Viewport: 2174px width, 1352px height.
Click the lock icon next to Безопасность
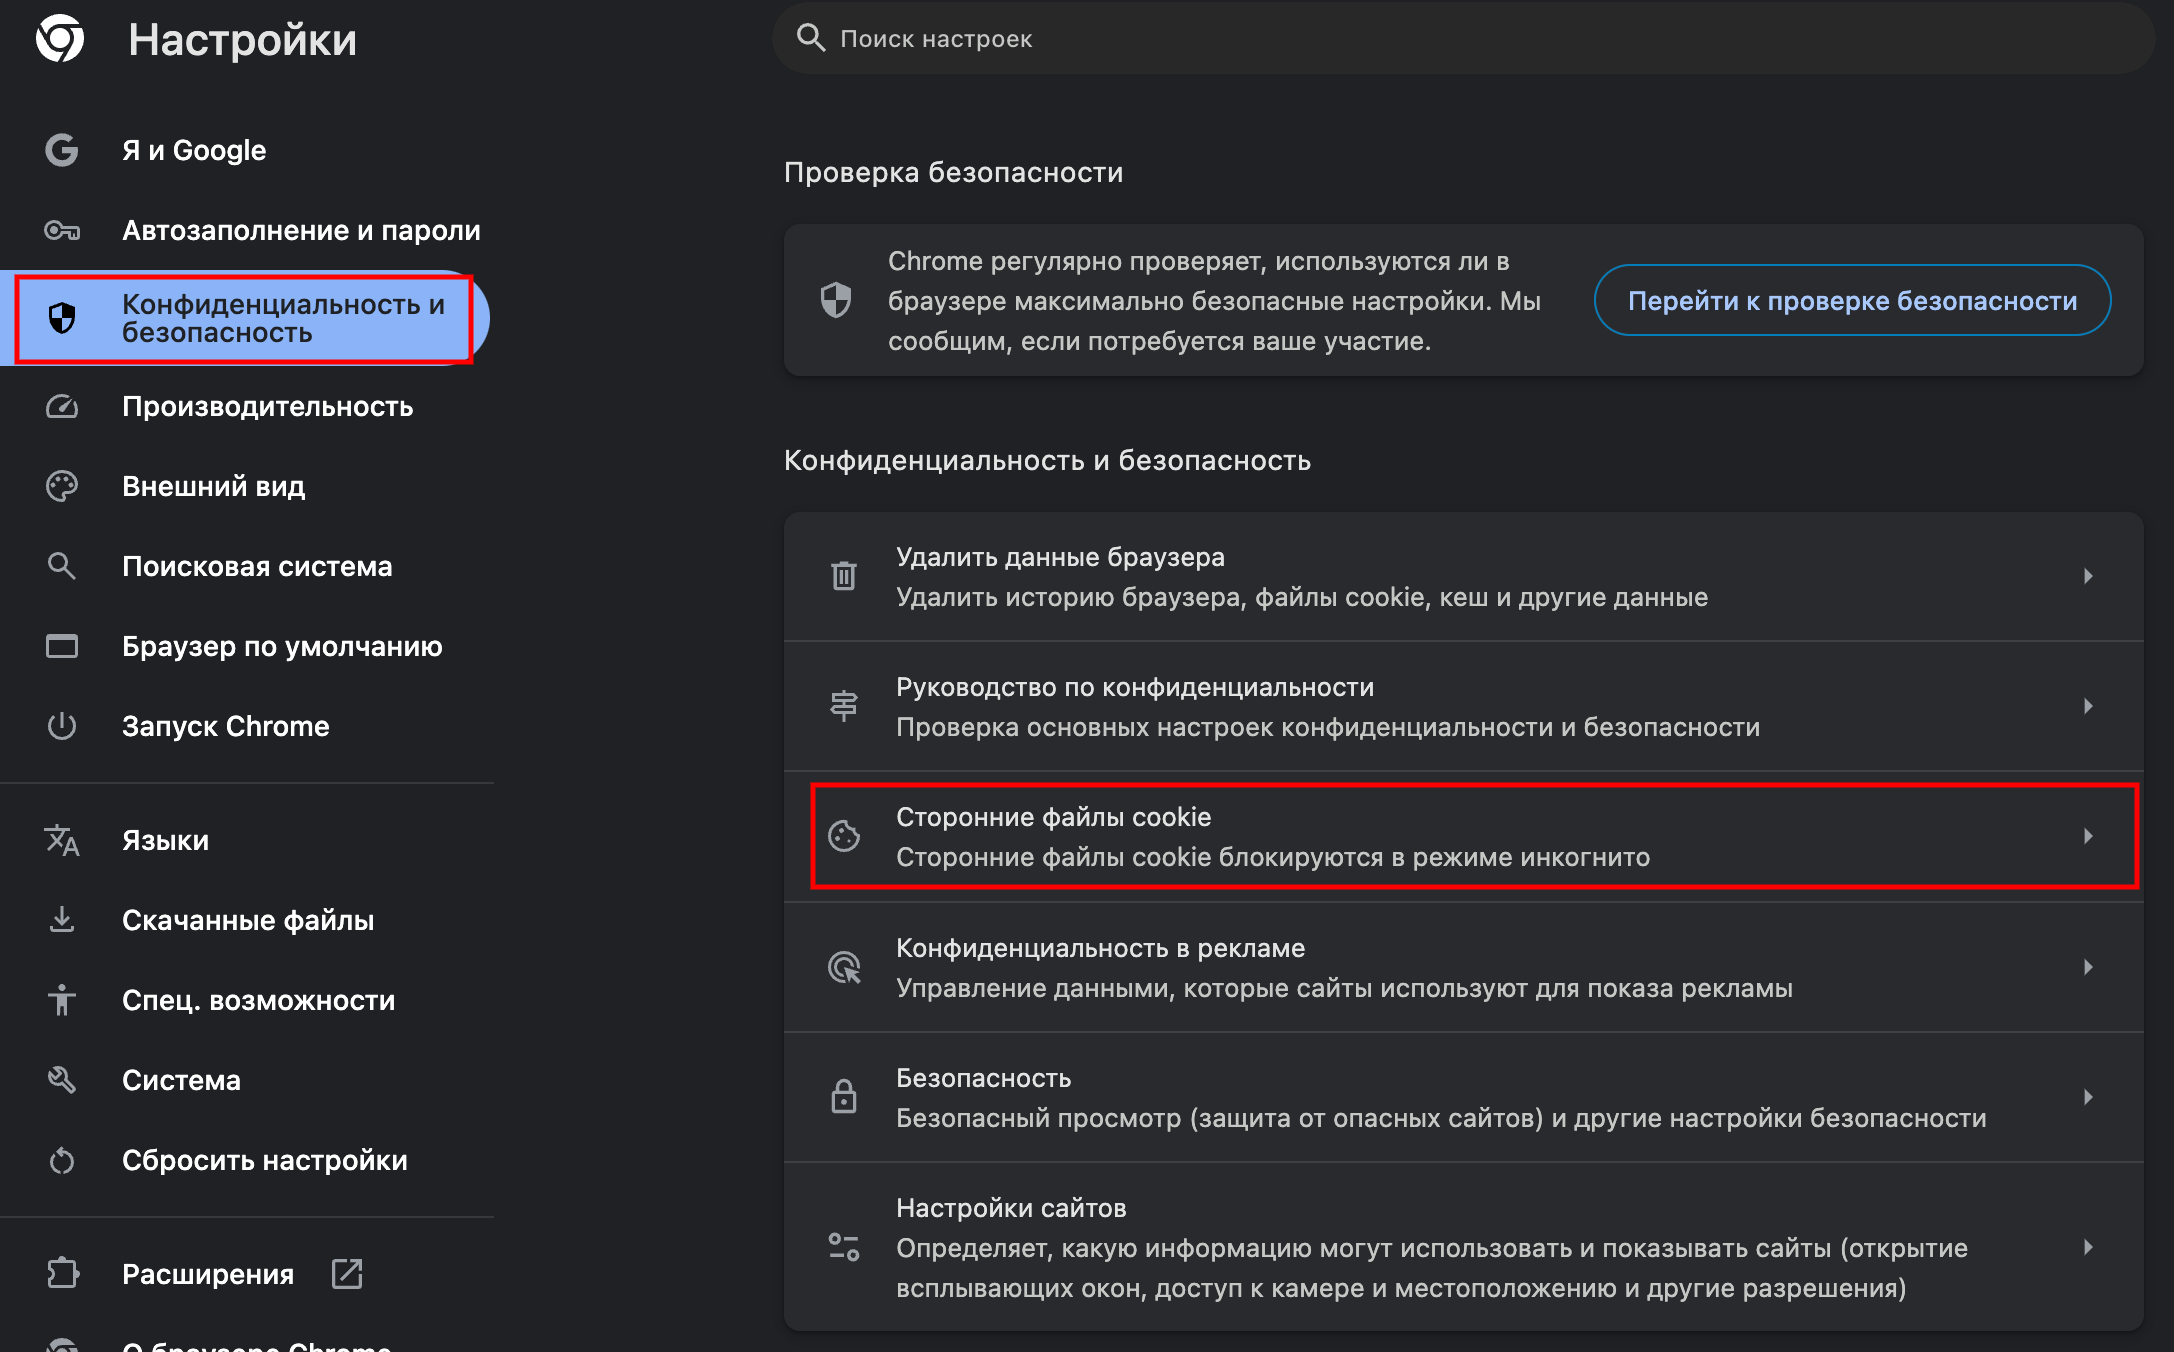pyautogui.click(x=844, y=1097)
